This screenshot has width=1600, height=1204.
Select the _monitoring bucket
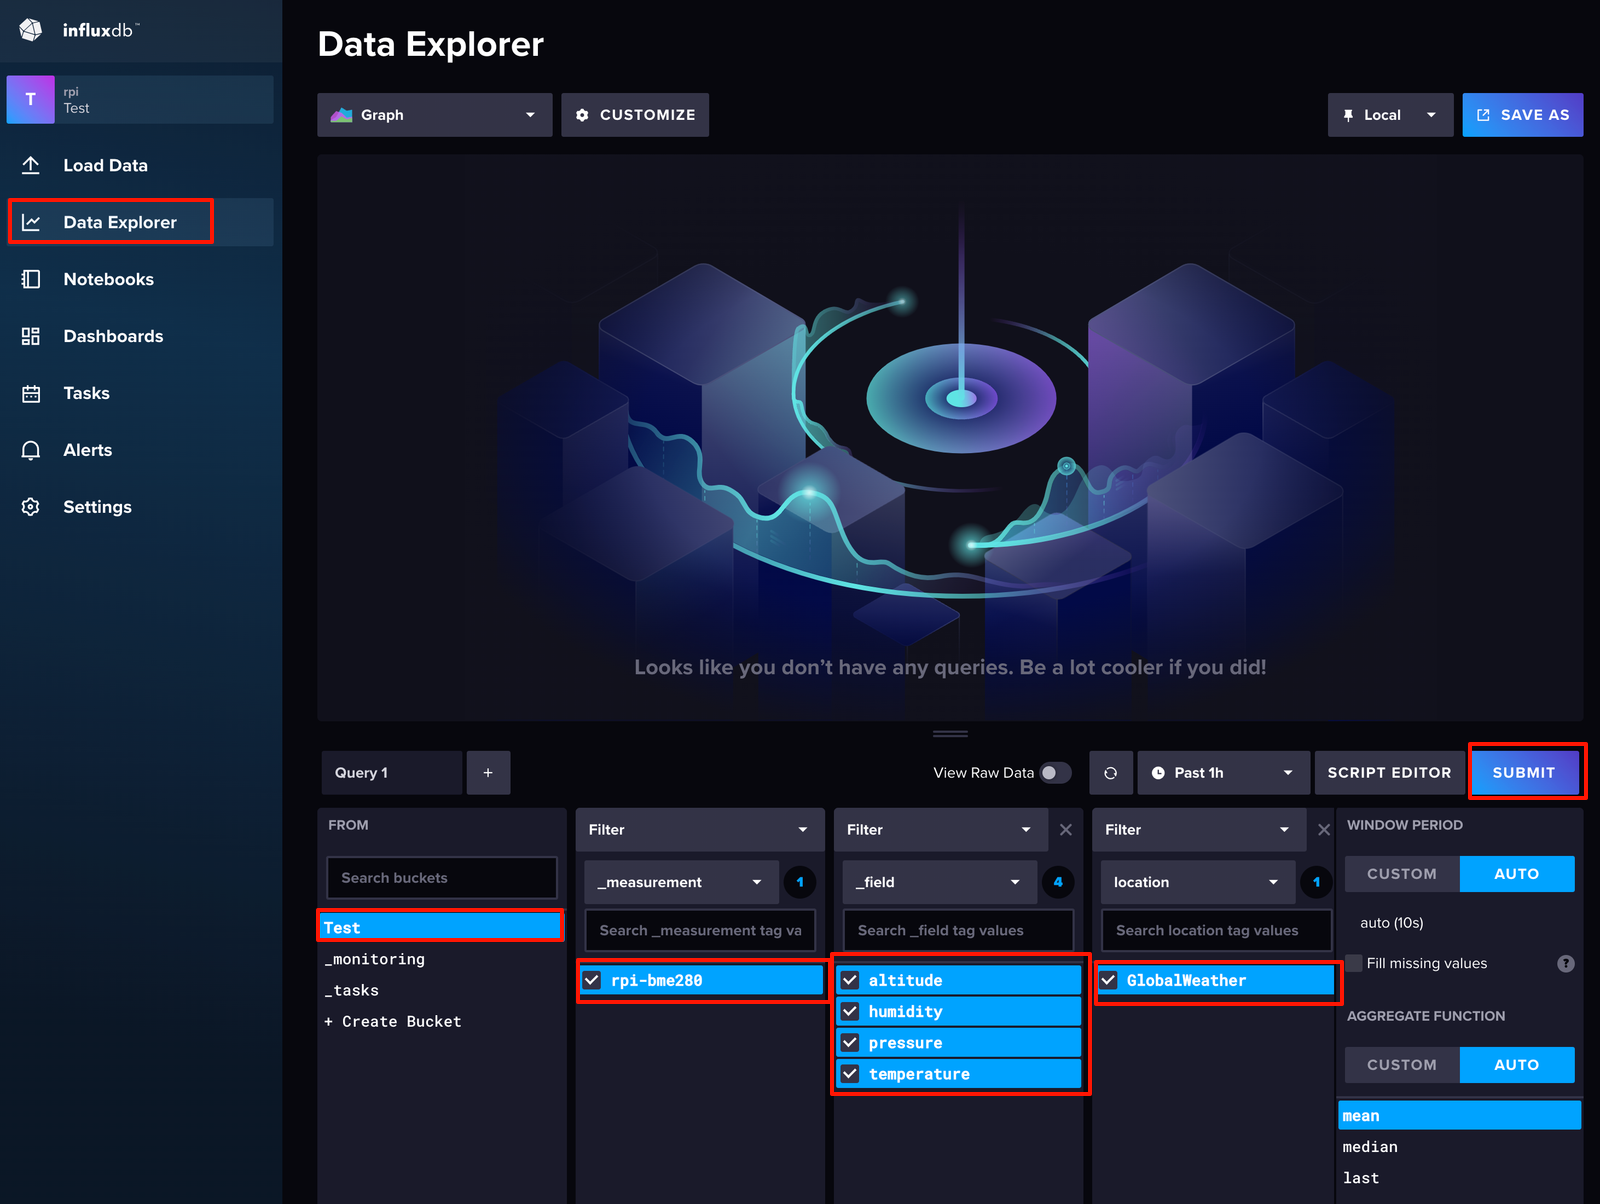(441, 959)
